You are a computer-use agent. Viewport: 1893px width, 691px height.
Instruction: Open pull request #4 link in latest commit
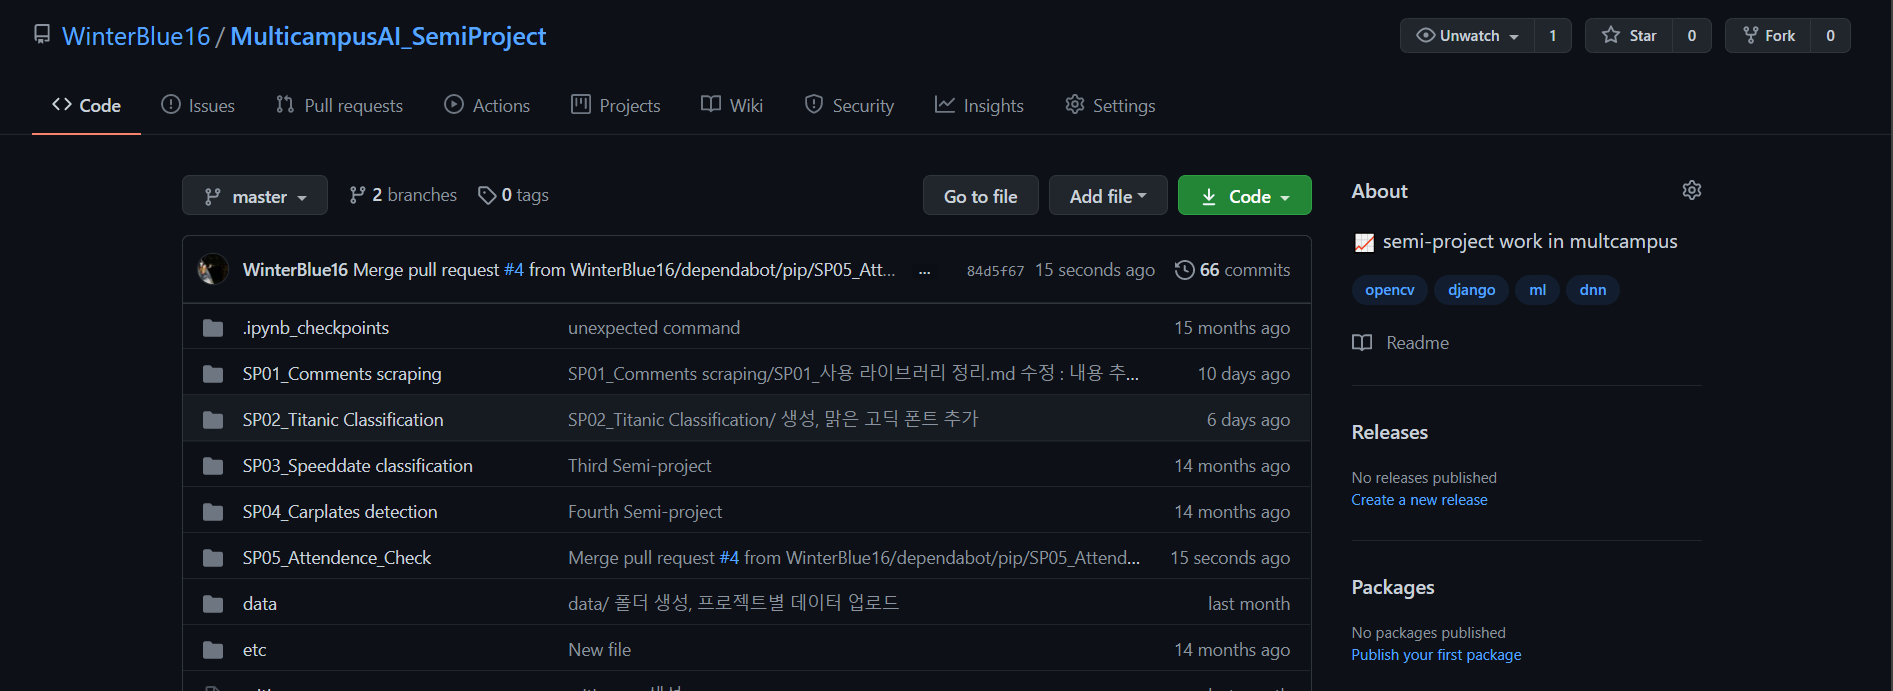pyautogui.click(x=513, y=270)
